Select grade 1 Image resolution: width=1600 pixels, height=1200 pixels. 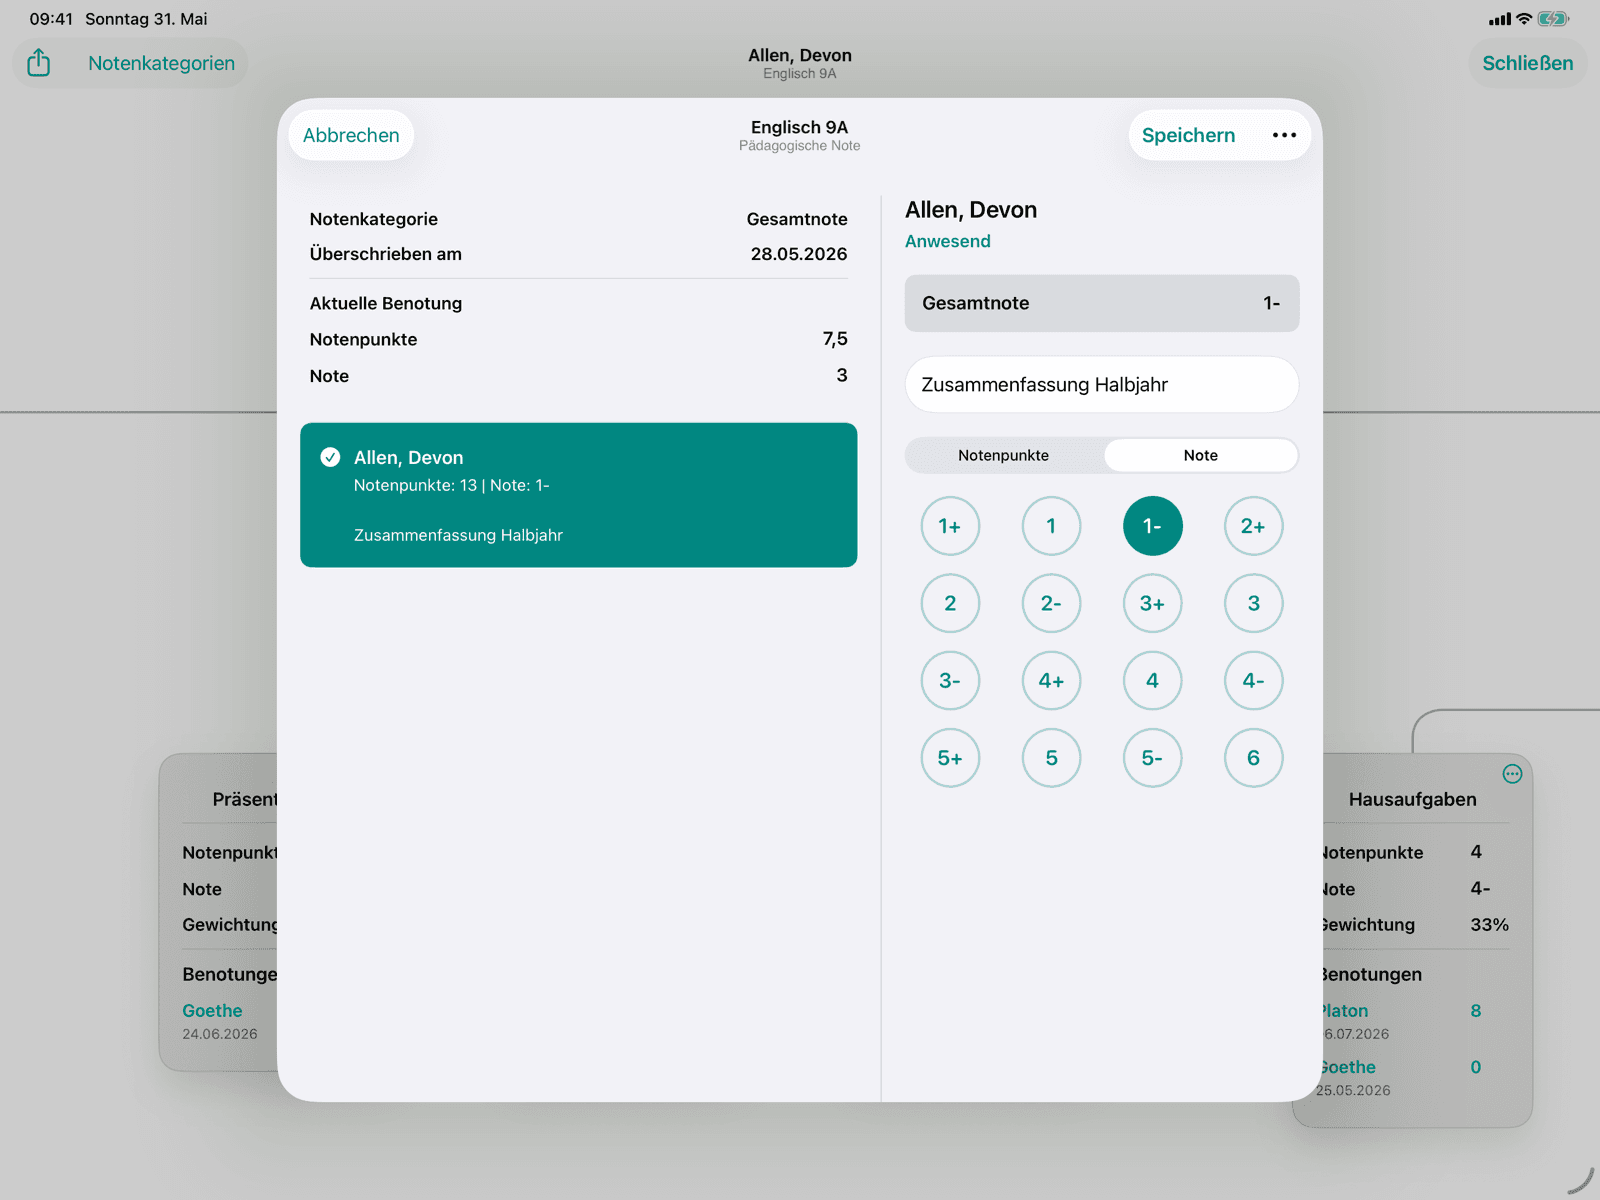point(1051,526)
